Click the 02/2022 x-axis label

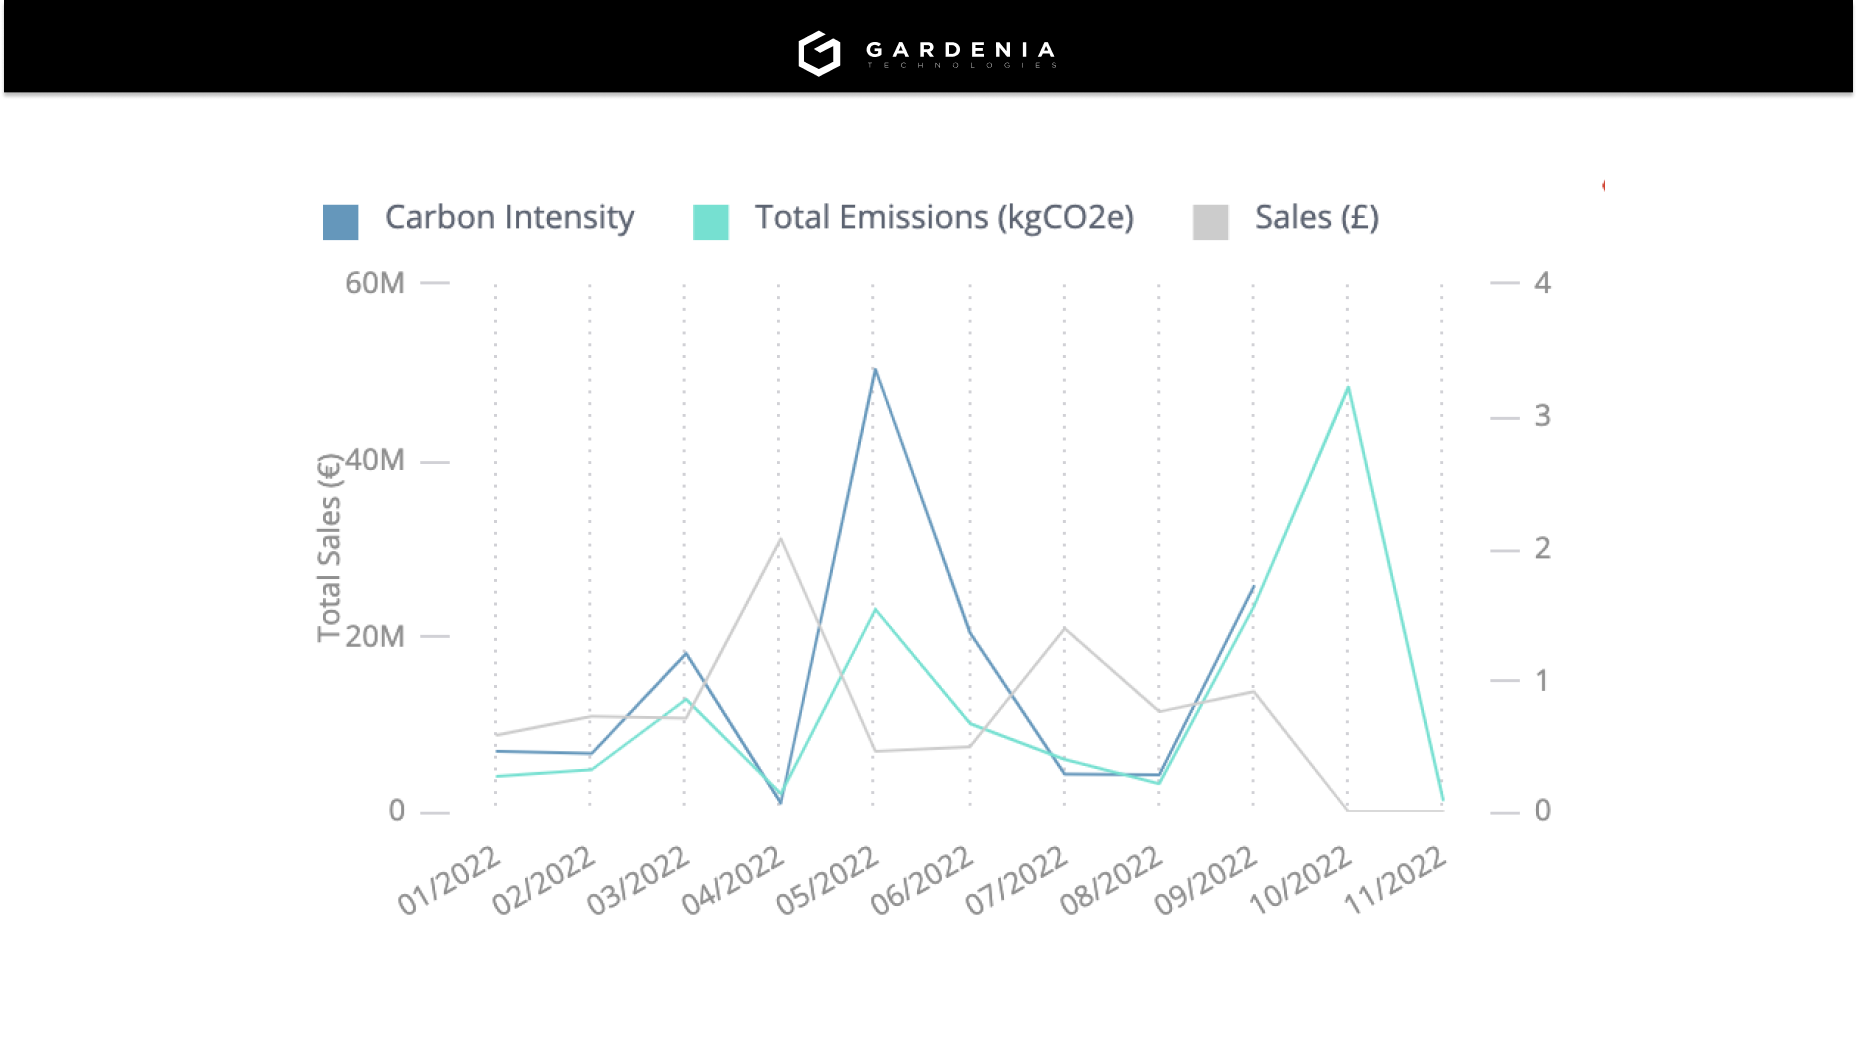coord(543,880)
